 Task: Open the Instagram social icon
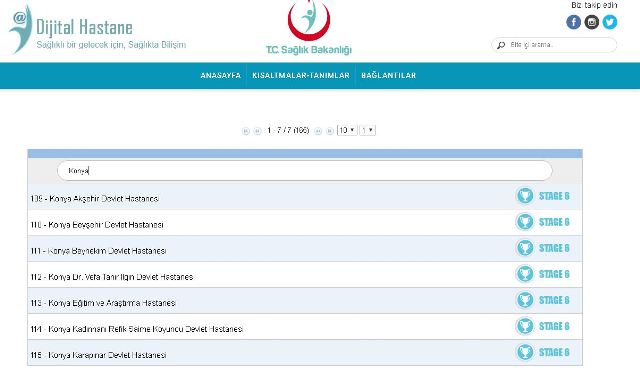pos(591,22)
